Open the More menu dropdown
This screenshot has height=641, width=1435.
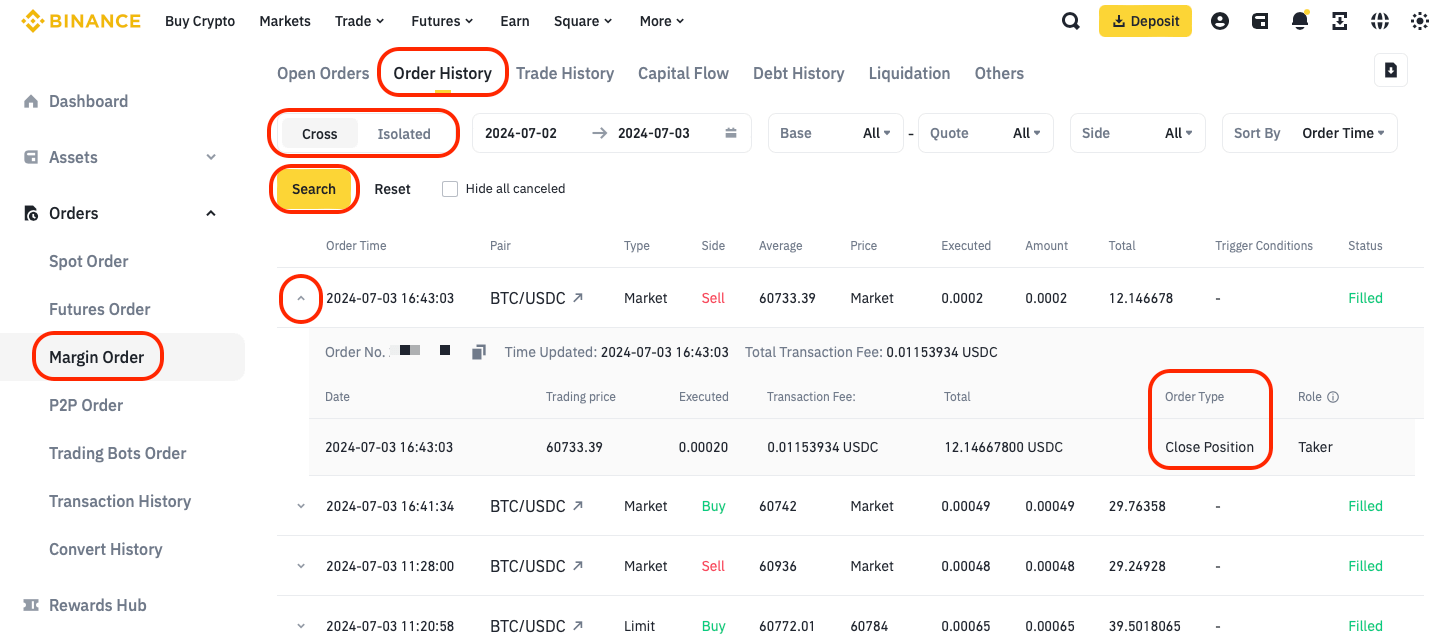click(662, 21)
